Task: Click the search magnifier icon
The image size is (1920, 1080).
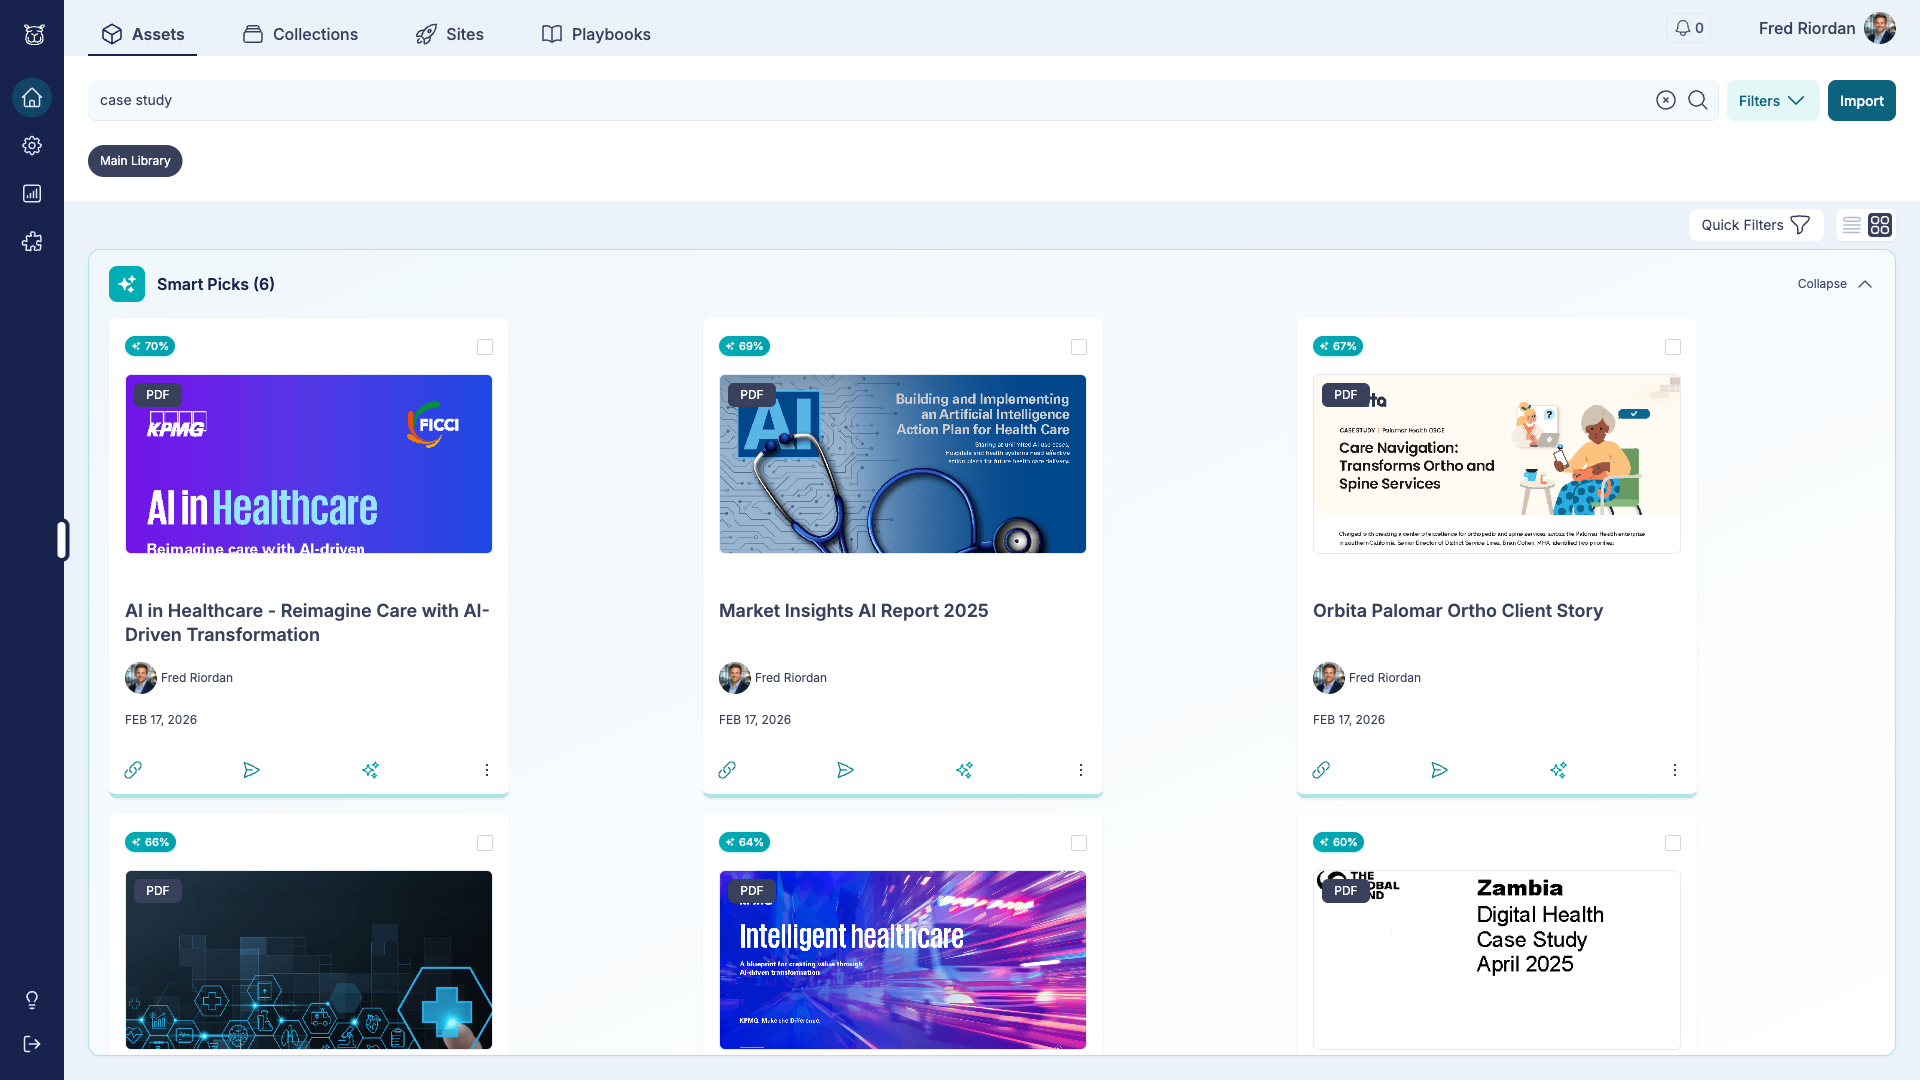Action: pyautogui.click(x=1697, y=100)
